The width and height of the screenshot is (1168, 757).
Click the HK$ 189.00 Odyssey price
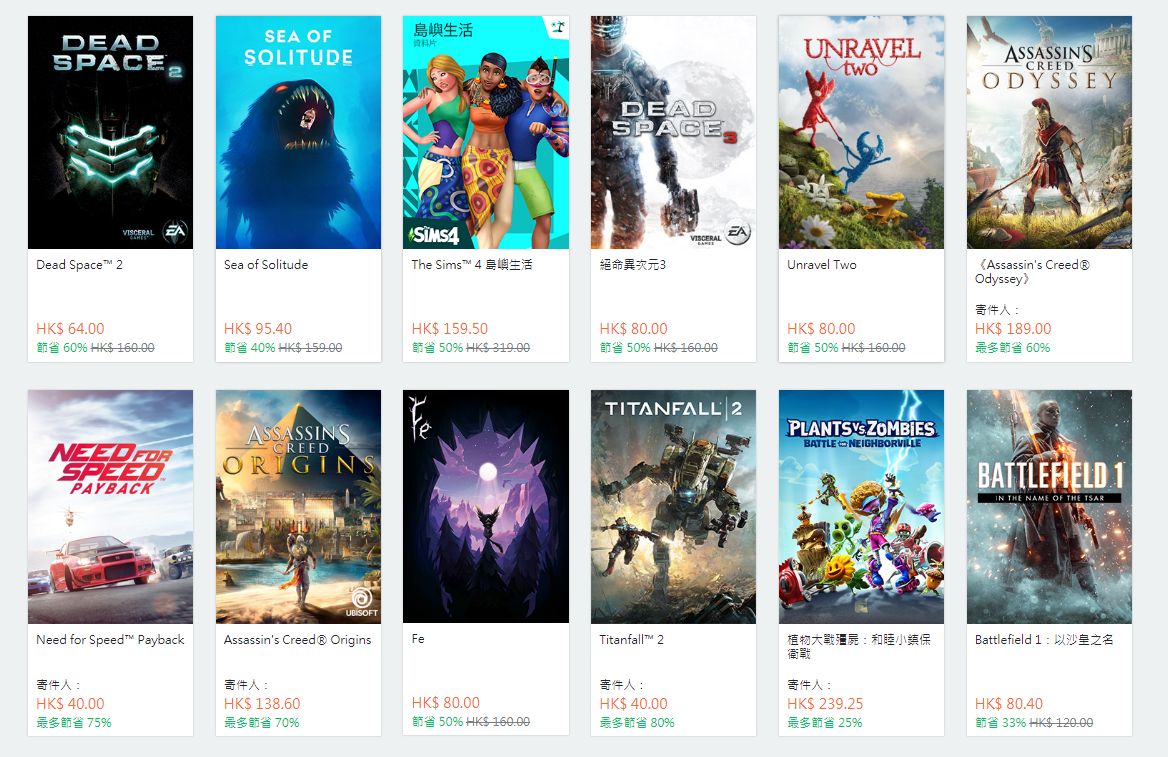tap(1013, 329)
